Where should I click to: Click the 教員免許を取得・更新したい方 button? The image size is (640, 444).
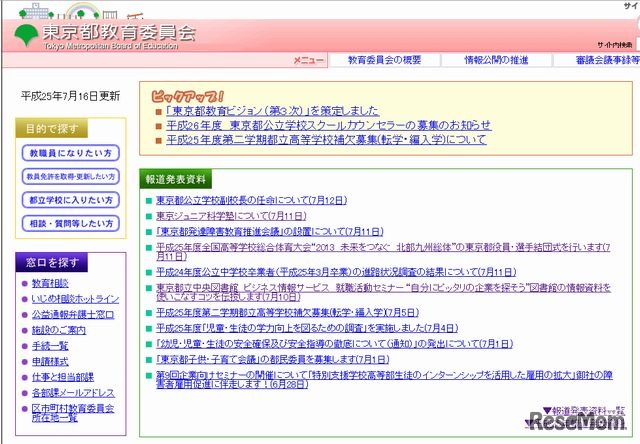tap(71, 176)
